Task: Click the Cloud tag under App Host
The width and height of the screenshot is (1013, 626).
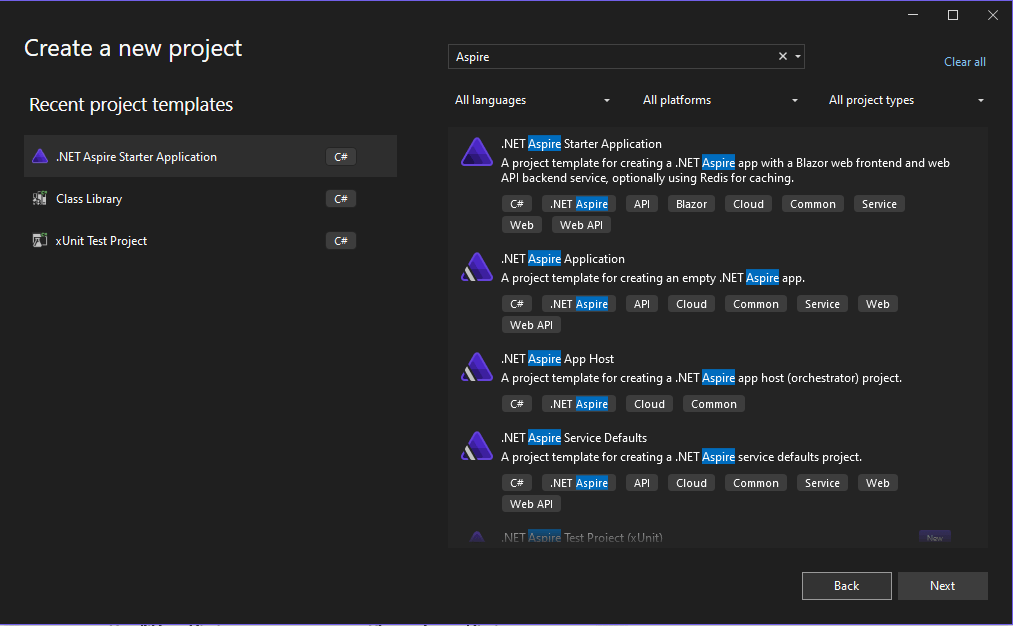Action: [x=649, y=404]
